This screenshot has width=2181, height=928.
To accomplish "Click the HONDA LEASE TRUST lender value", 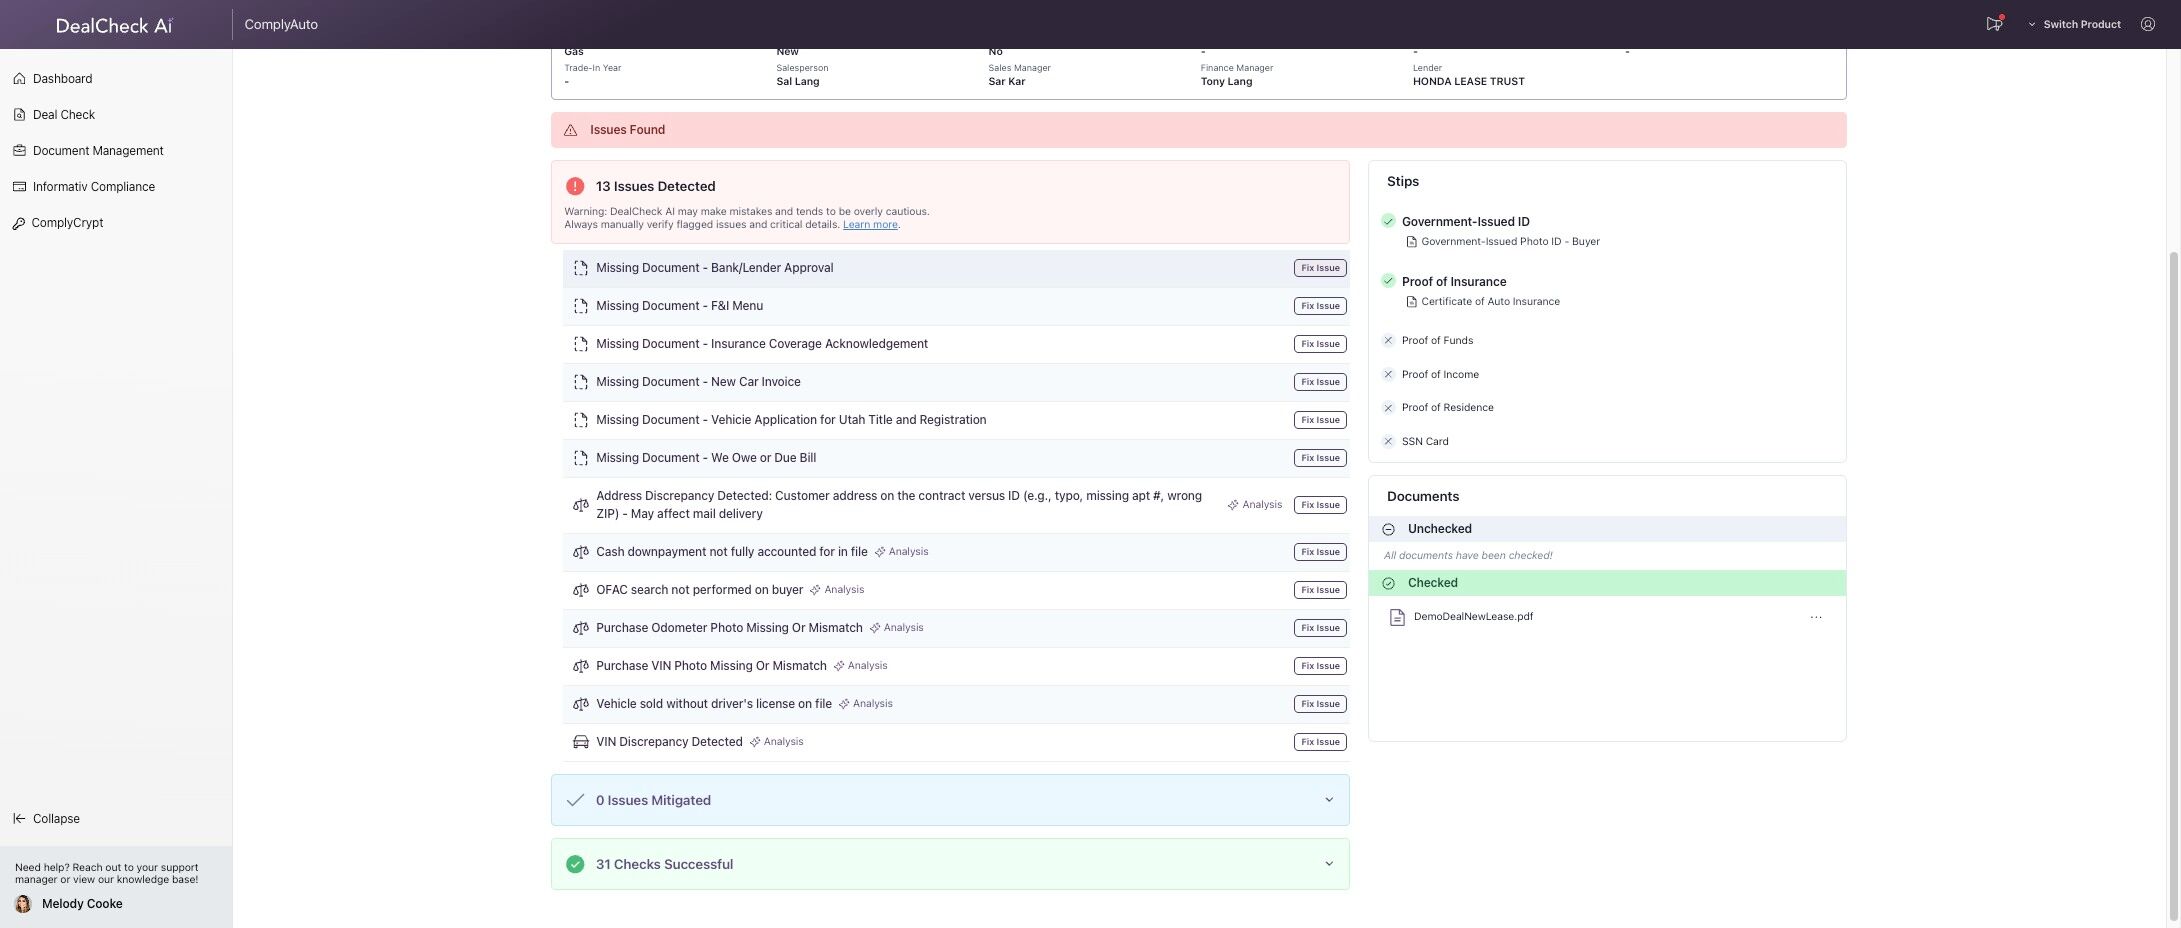I will pyautogui.click(x=1468, y=82).
